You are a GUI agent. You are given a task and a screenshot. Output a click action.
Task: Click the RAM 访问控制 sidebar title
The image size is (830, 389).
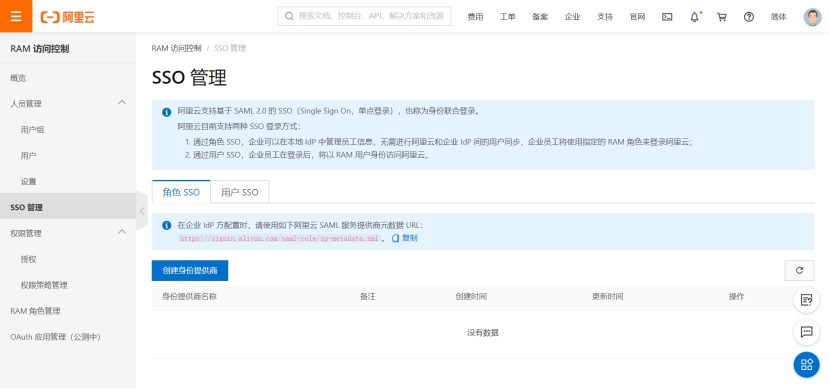pyautogui.click(x=40, y=49)
